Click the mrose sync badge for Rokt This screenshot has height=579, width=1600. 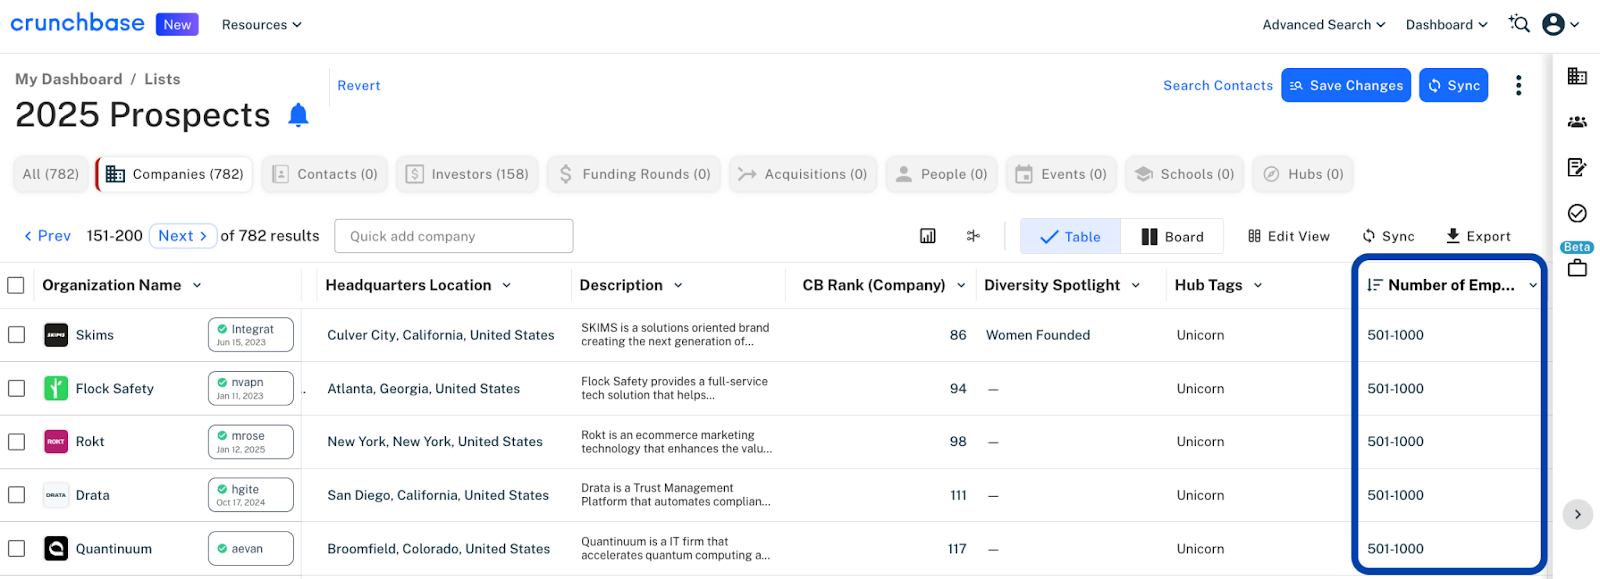point(251,441)
